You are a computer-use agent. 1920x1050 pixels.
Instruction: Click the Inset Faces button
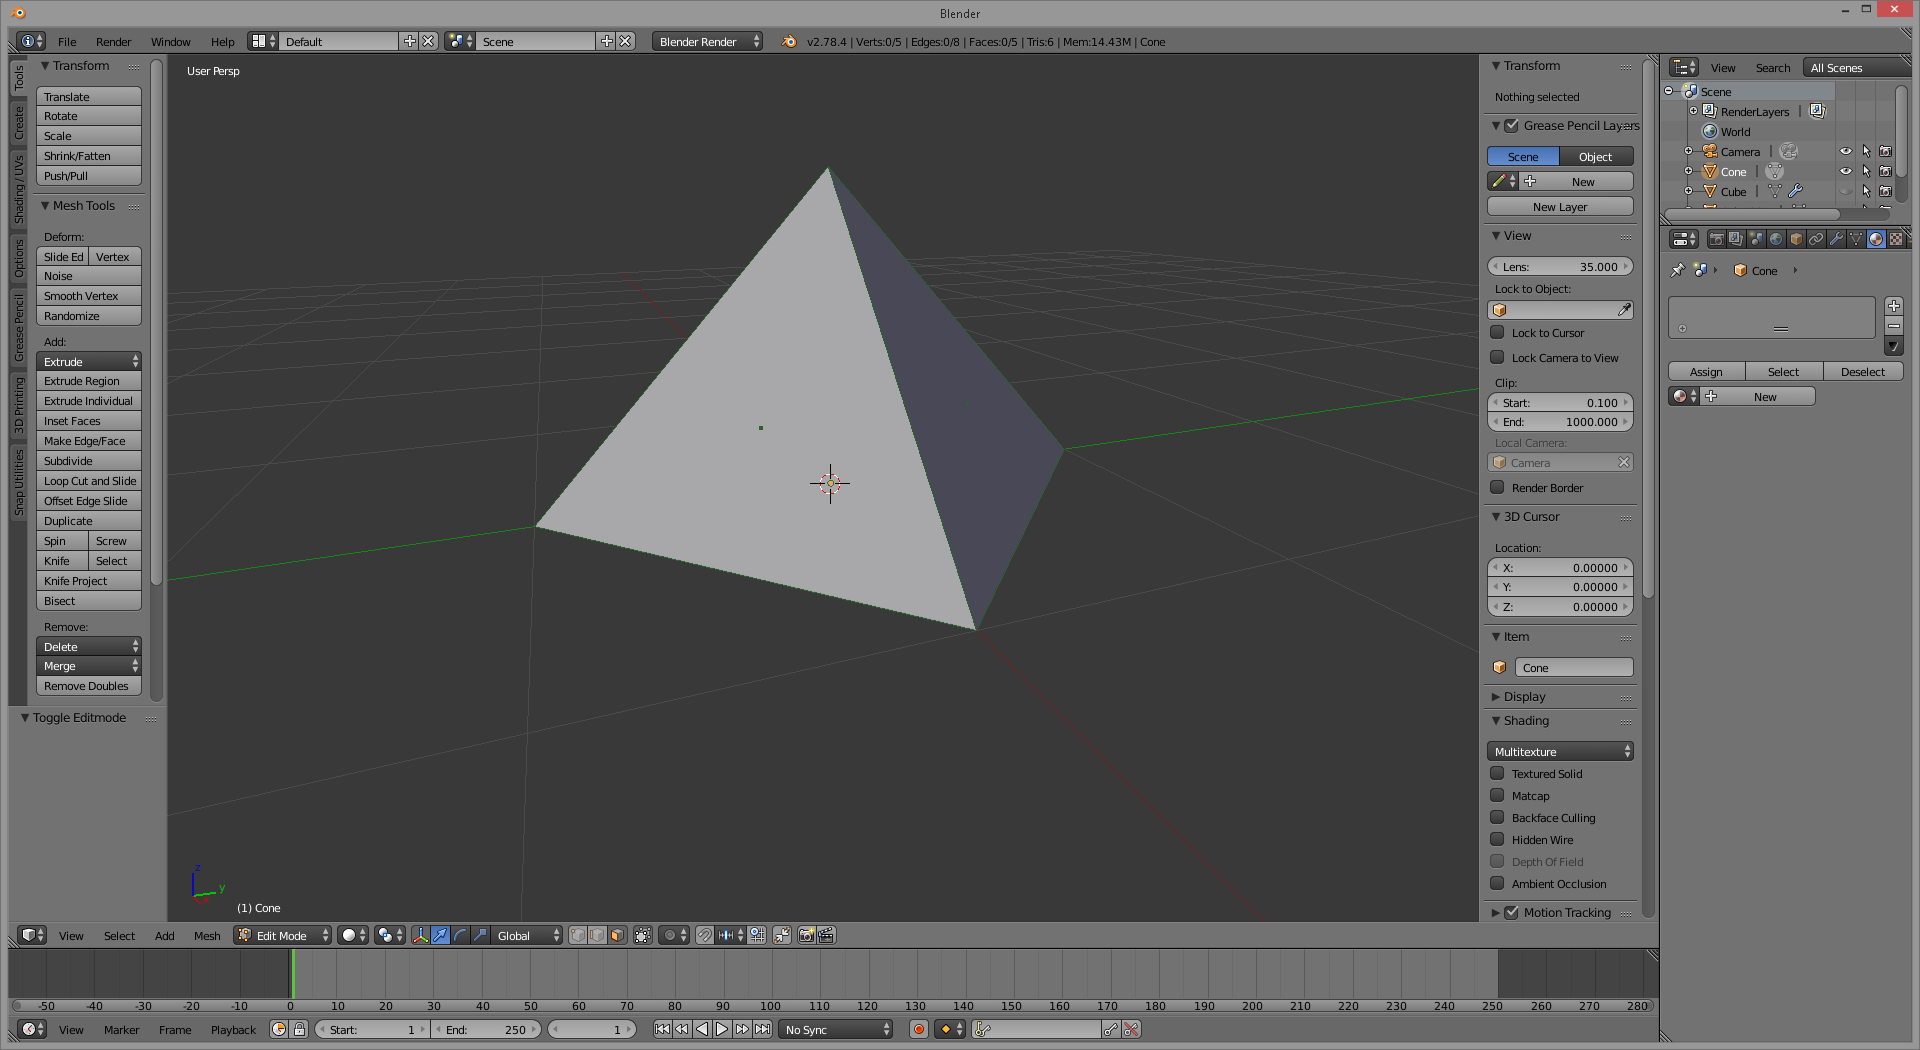pos(89,421)
